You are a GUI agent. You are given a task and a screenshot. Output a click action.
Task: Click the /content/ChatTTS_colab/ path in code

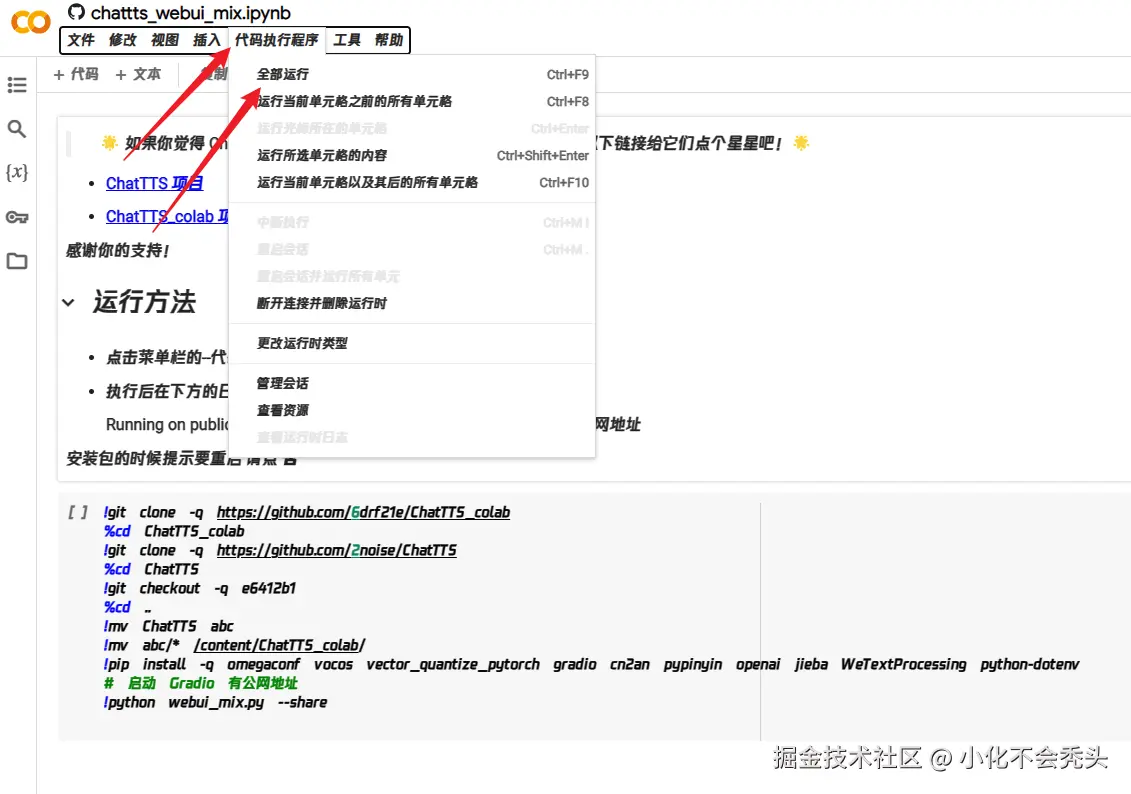(280, 645)
